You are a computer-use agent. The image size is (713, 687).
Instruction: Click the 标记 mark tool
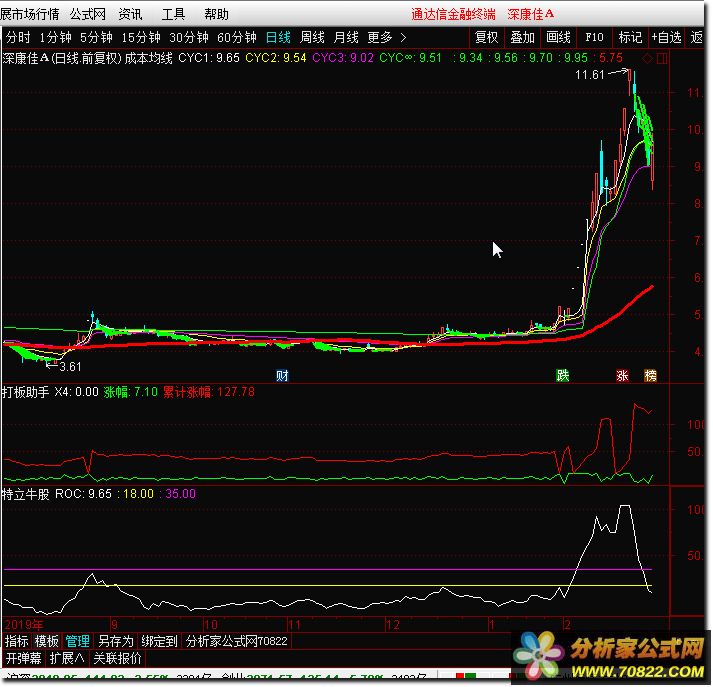tap(630, 37)
